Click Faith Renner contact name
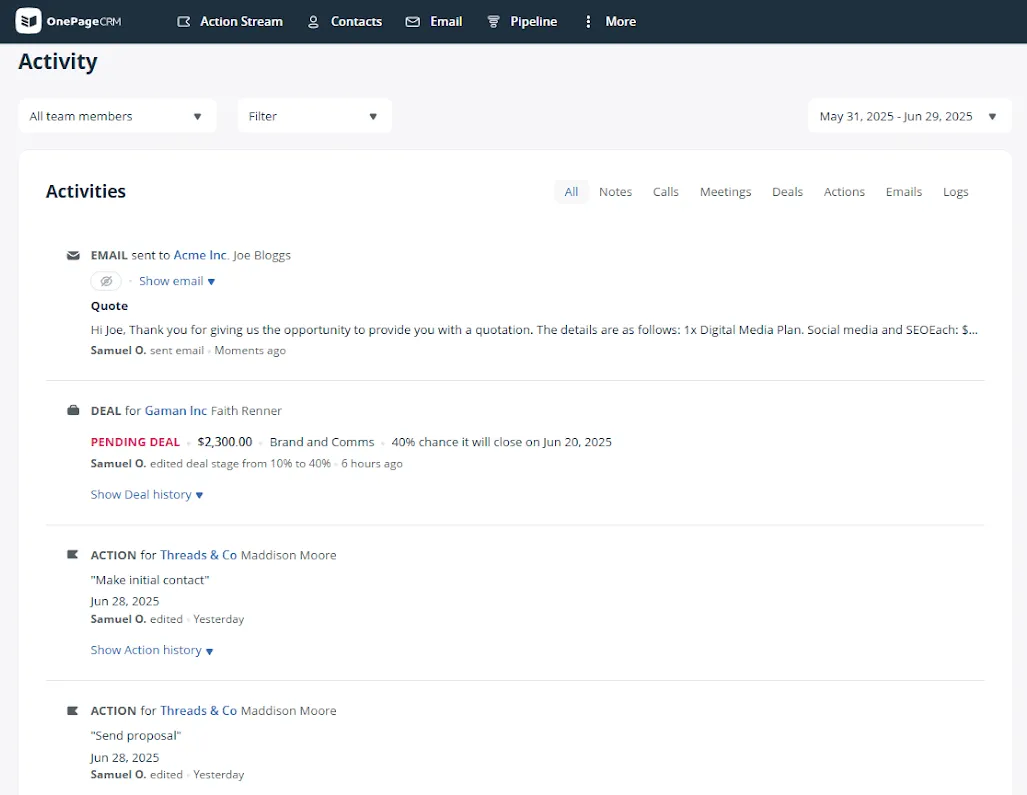1027x795 pixels. (x=246, y=411)
